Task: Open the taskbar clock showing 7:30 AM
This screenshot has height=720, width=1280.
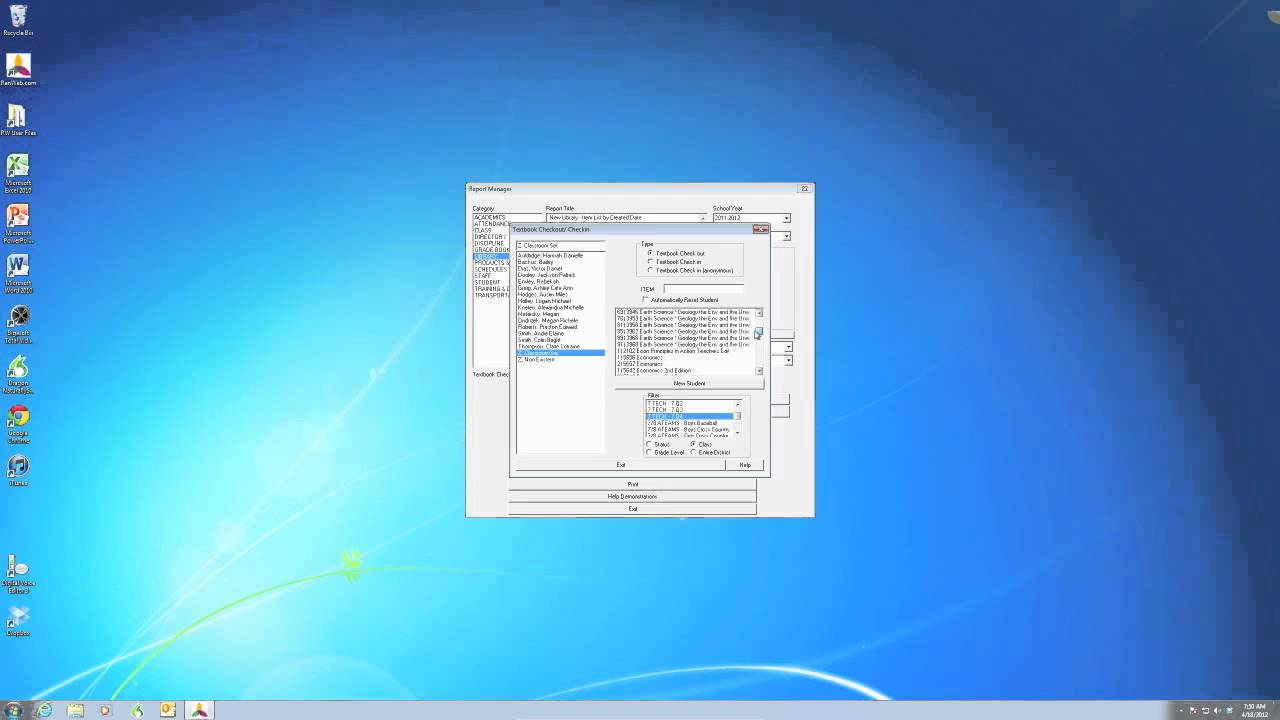Action: tap(1253, 710)
